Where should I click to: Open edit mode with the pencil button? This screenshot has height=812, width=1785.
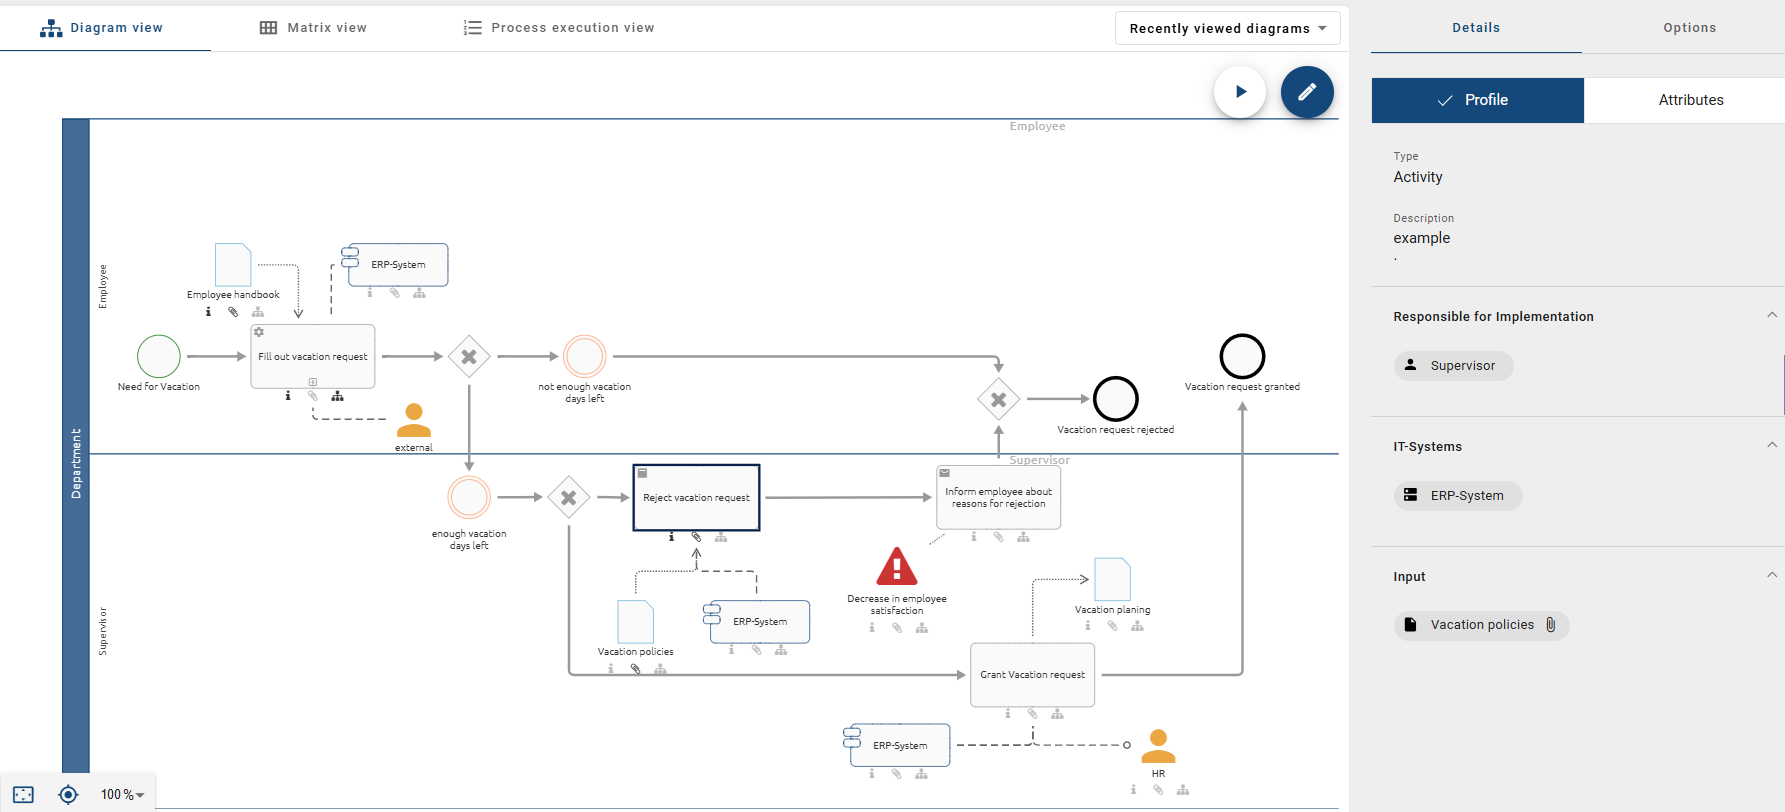pyautogui.click(x=1307, y=92)
